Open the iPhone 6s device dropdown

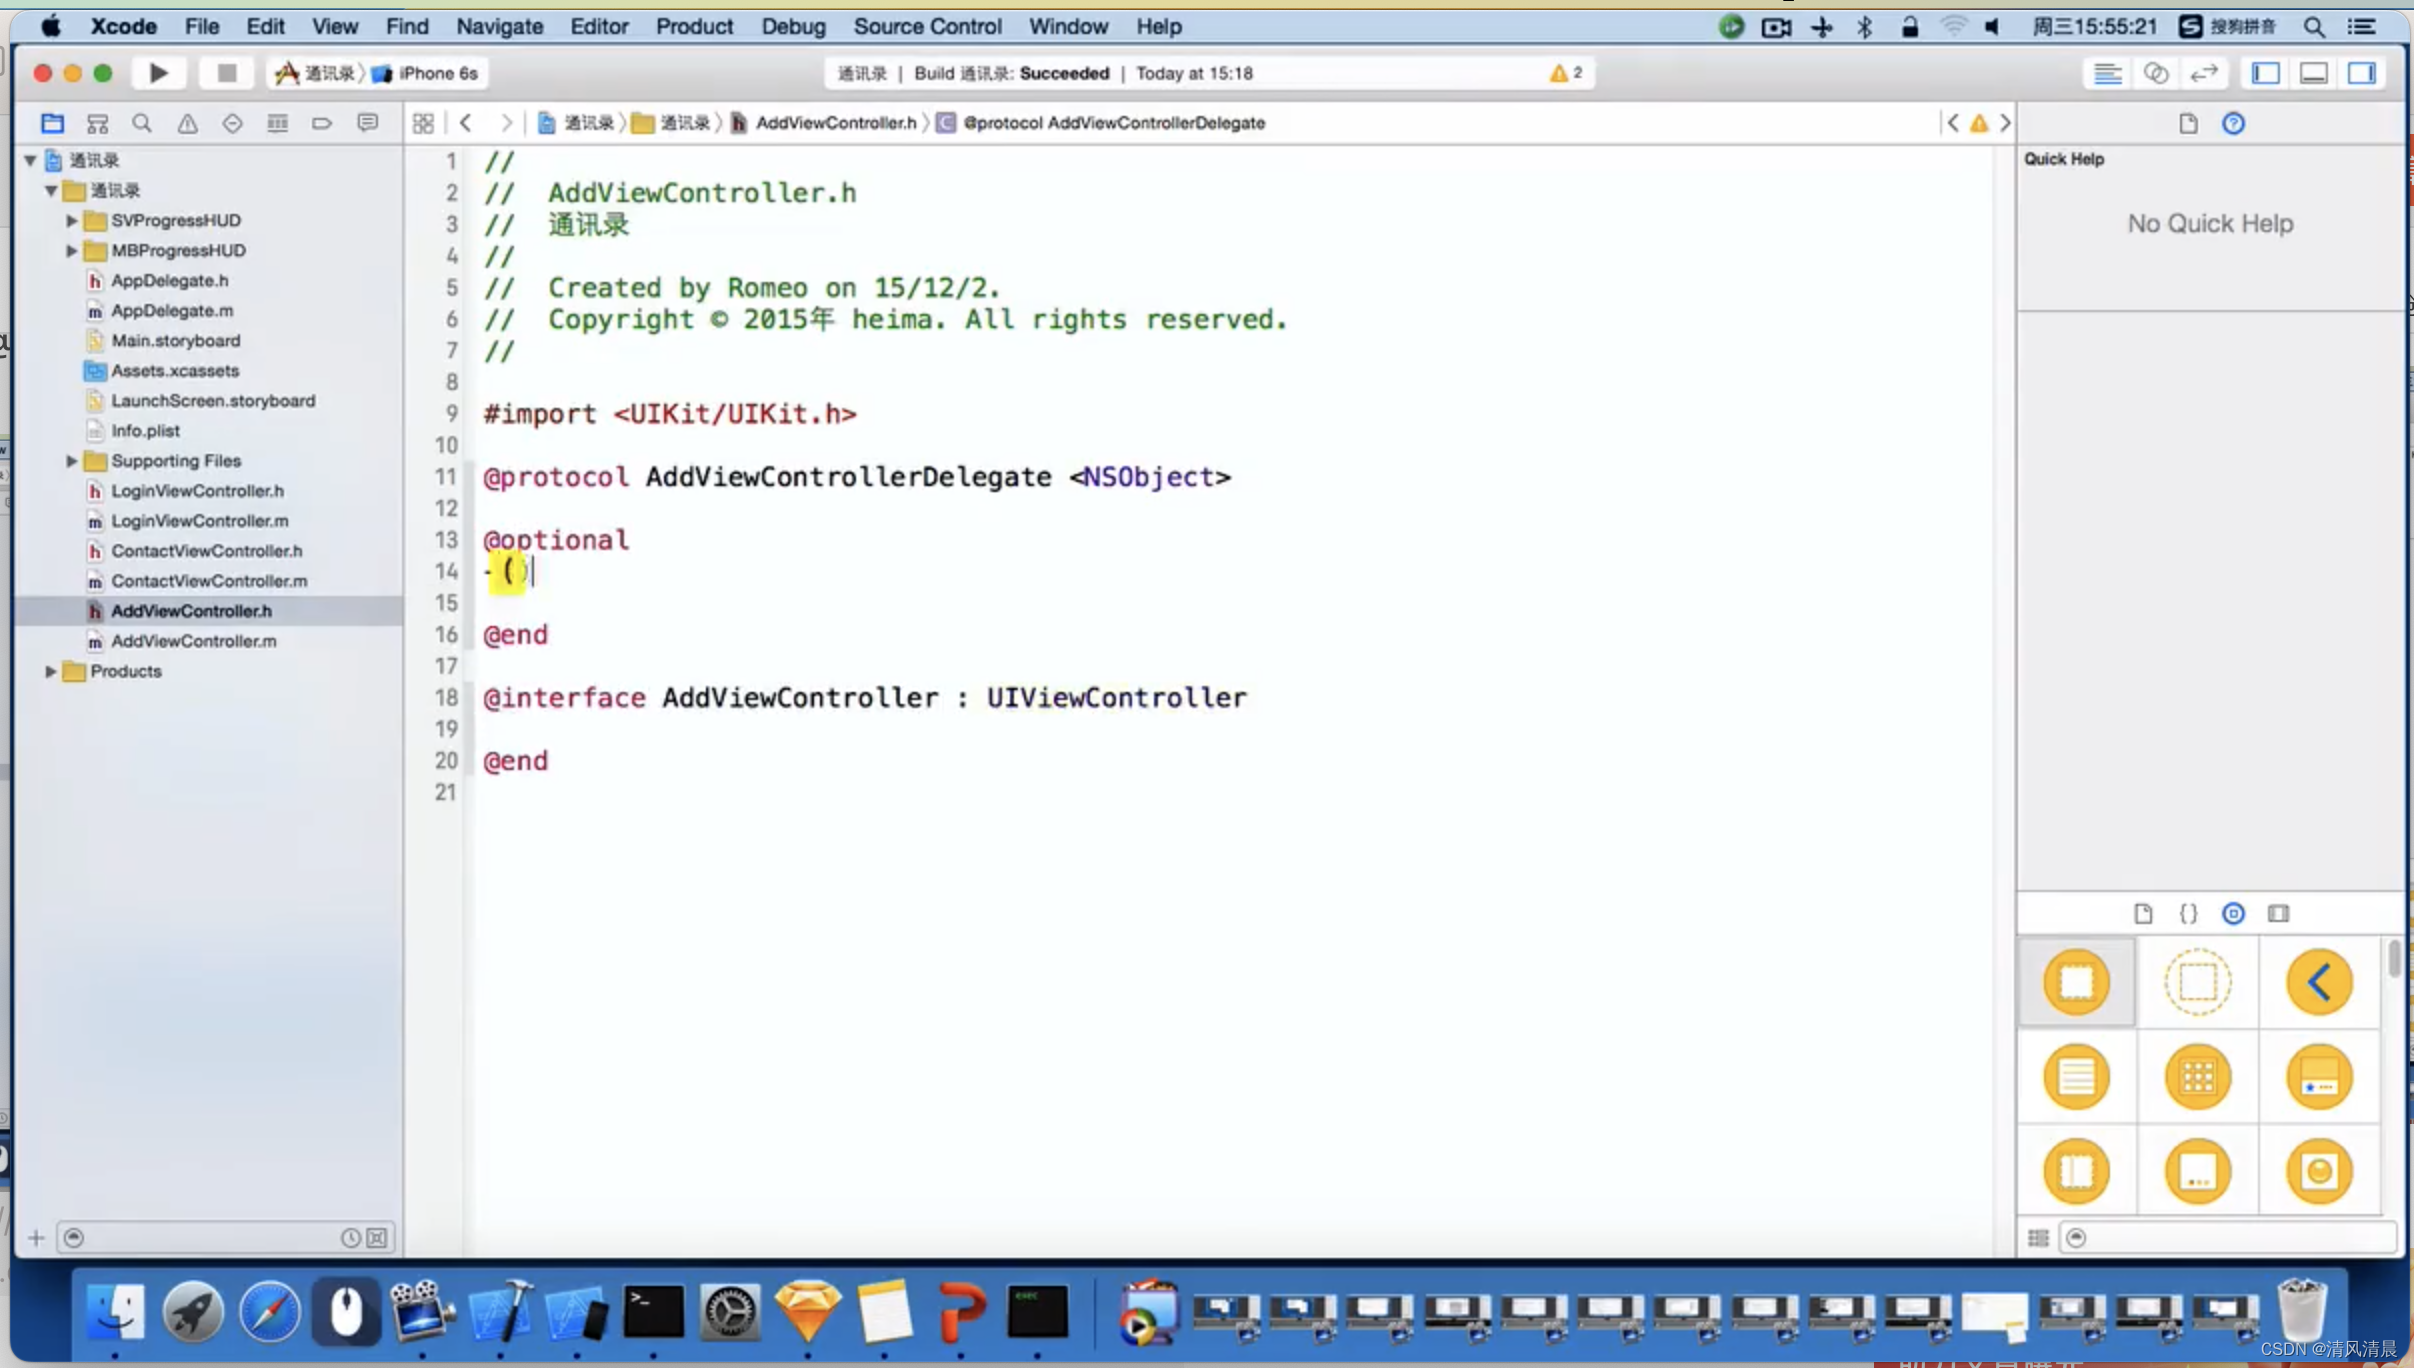click(426, 73)
